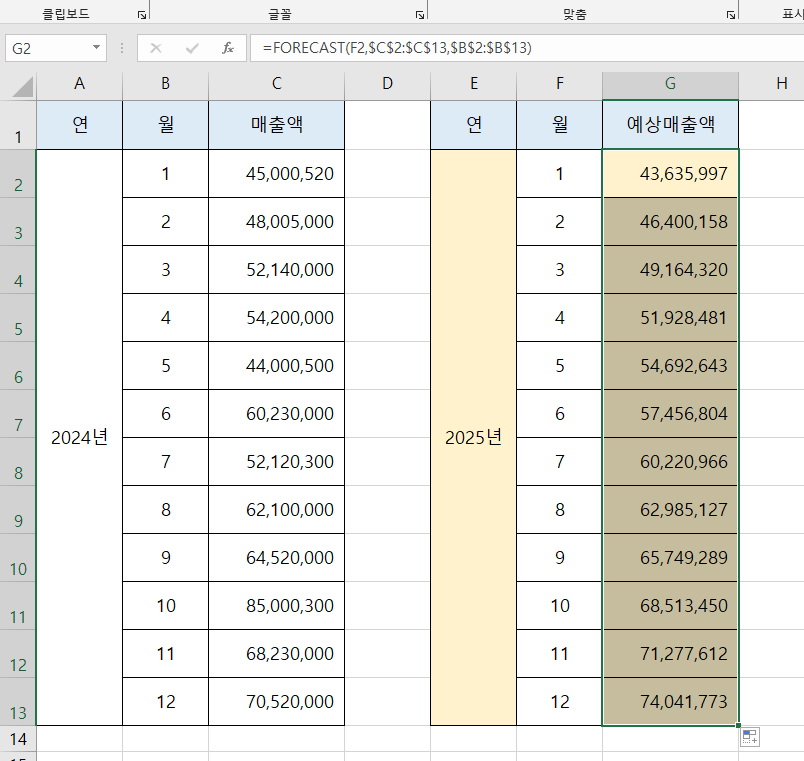The image size is (804, 761).
Task: Click the Insert Function fx icon
Action: click(228, 48)
